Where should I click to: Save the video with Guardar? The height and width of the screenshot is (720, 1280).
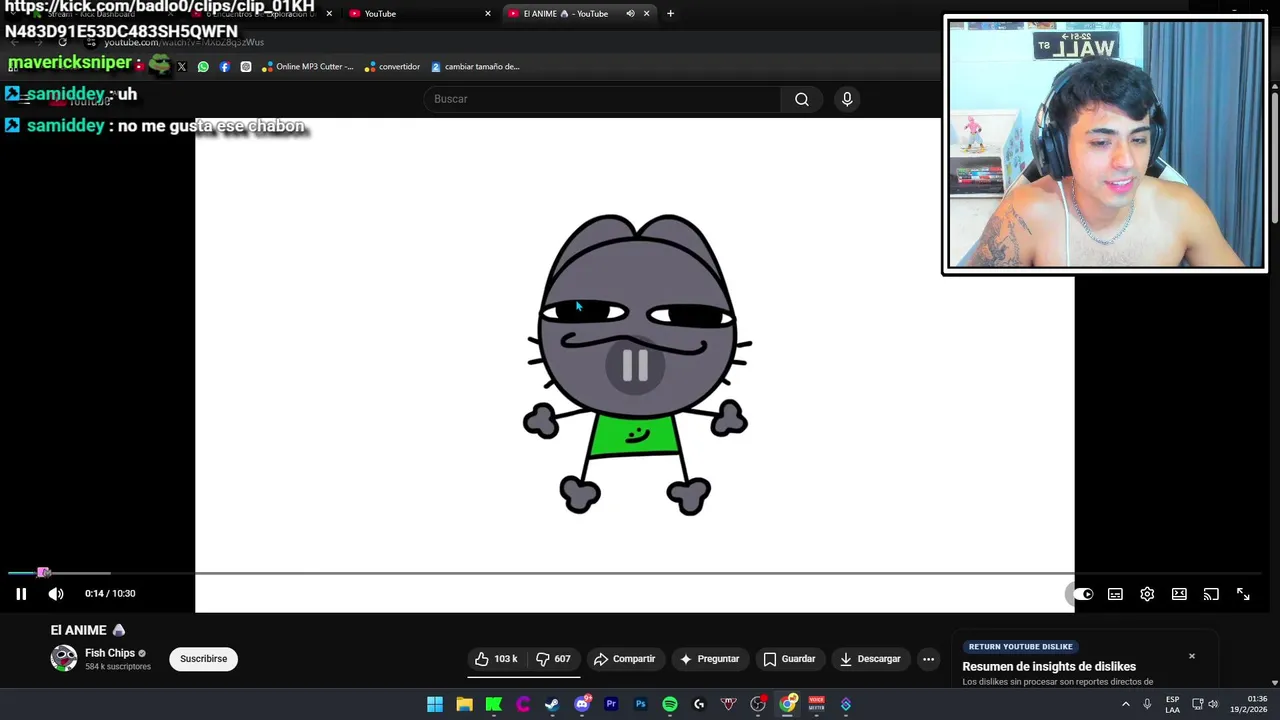pyautogui.click(x=789, y=659)
